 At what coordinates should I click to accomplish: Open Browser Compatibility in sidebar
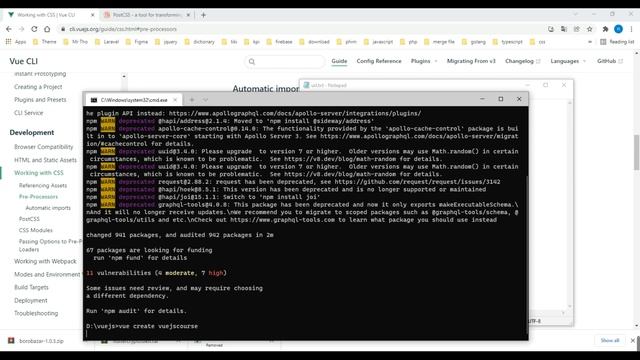pyautogui.click(x=44, y=147)
